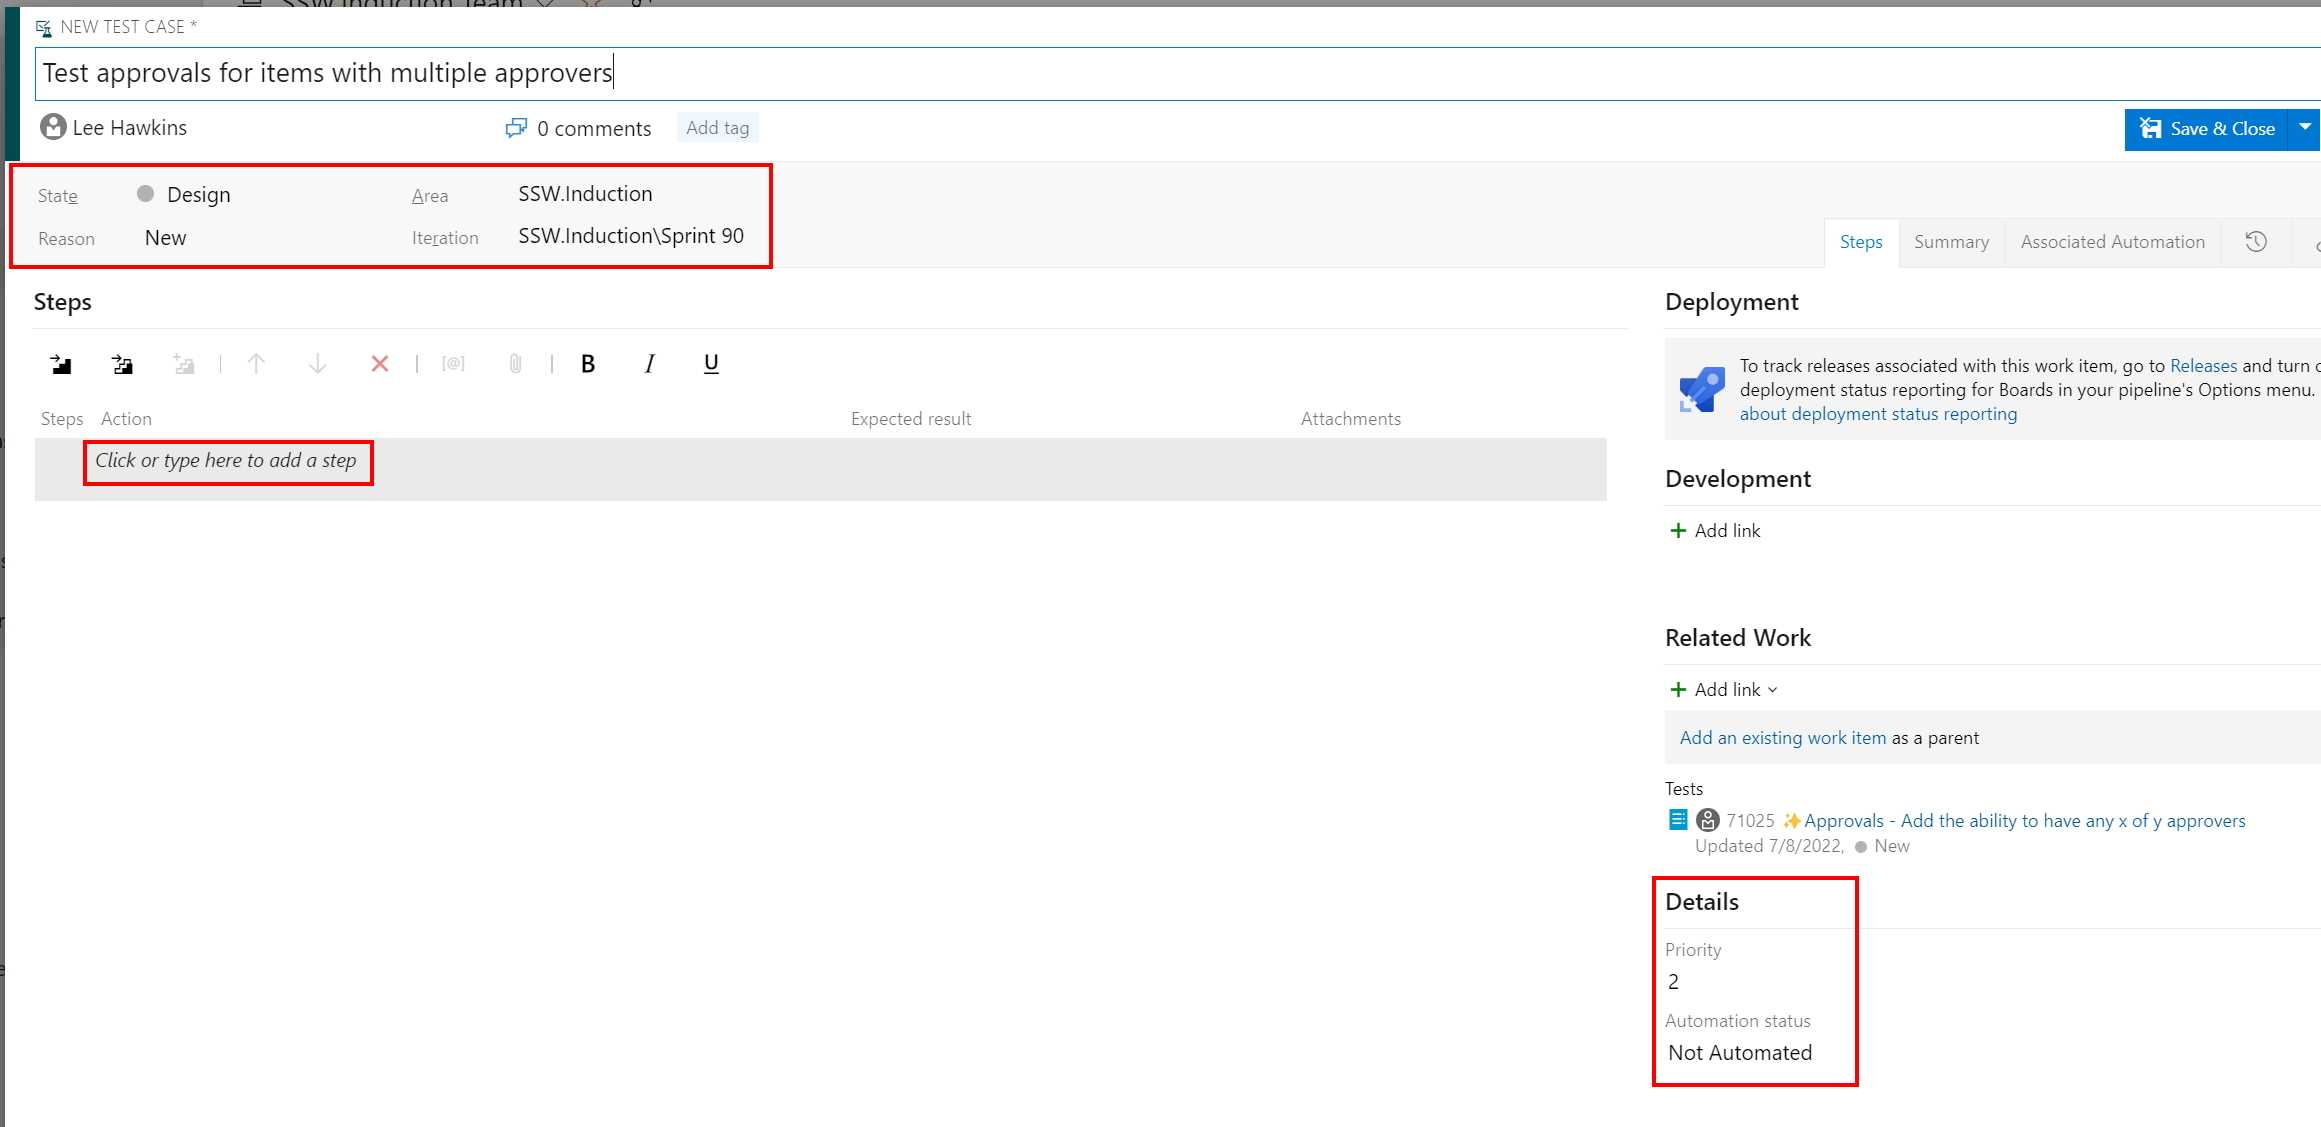Click the red delete step icon
Image resolution: width=2321 pixels, height=1127 pixels.
[379, 364]
